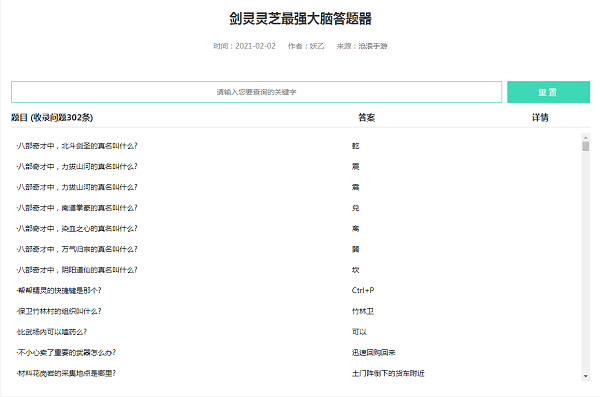Select the question about 材料花岗岩 gathering location
600x397 pixels.
(66, 373)
